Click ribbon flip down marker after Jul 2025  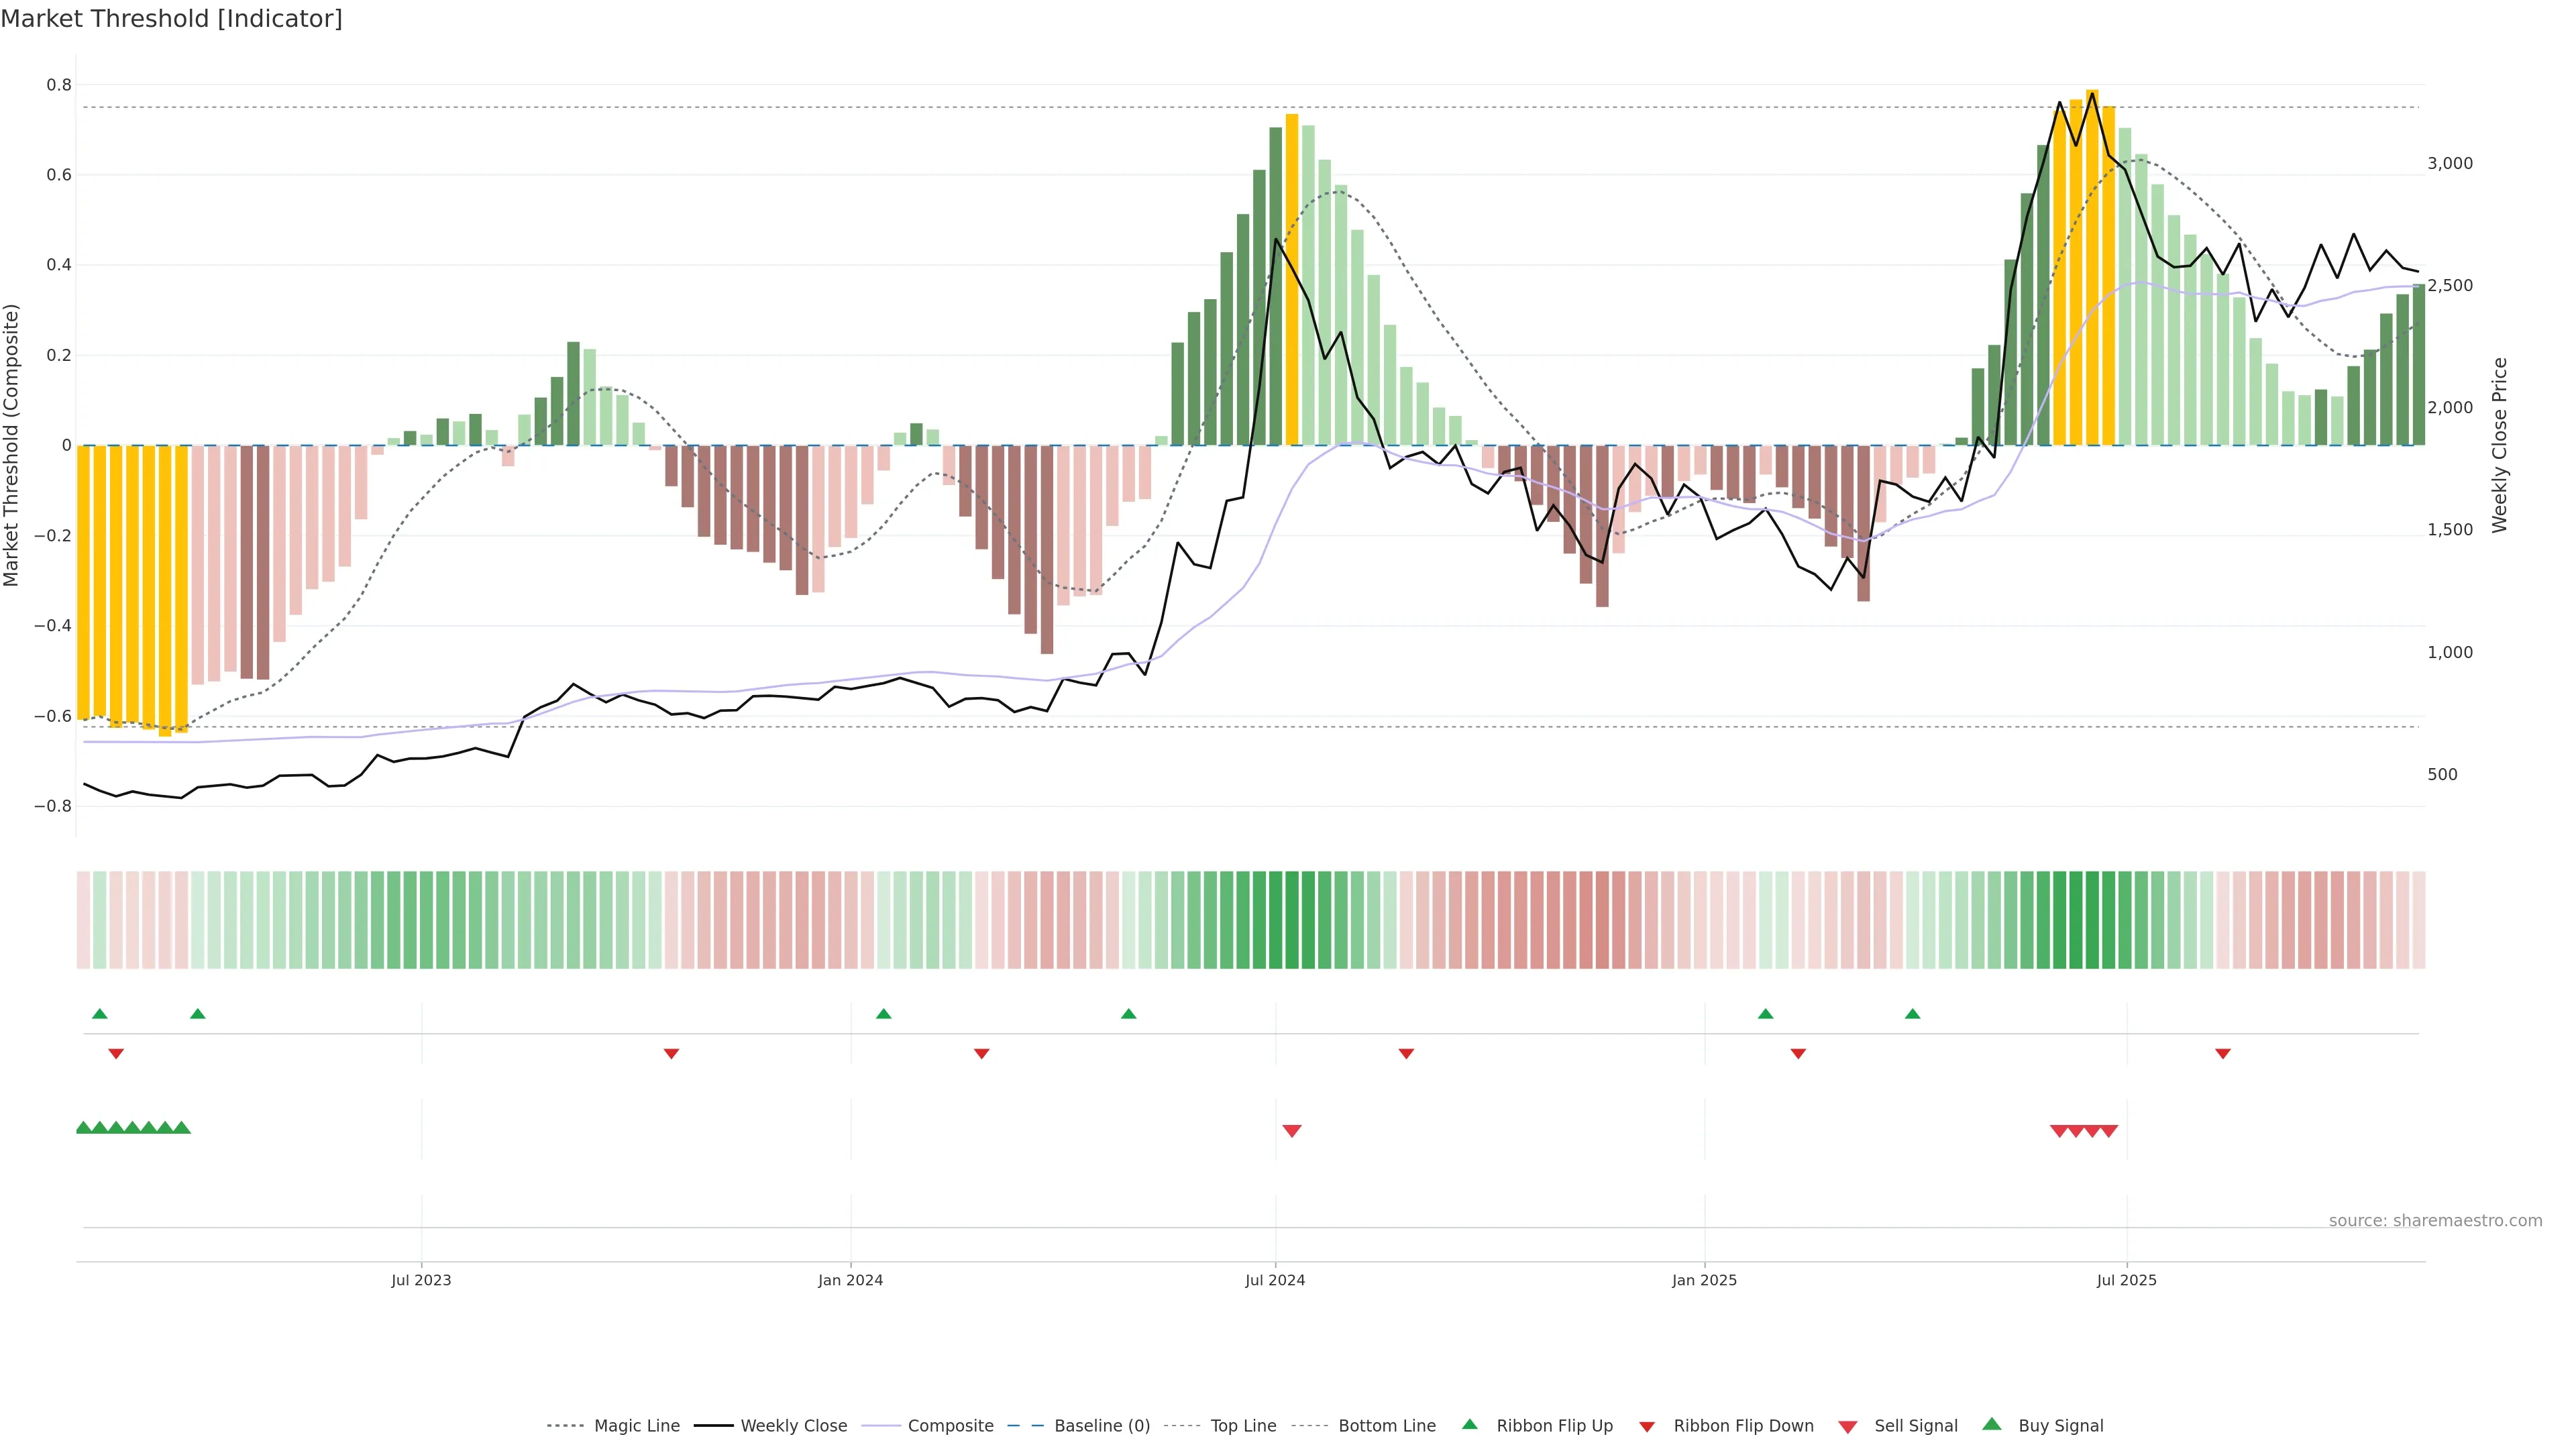[x=2223, y=1054]
